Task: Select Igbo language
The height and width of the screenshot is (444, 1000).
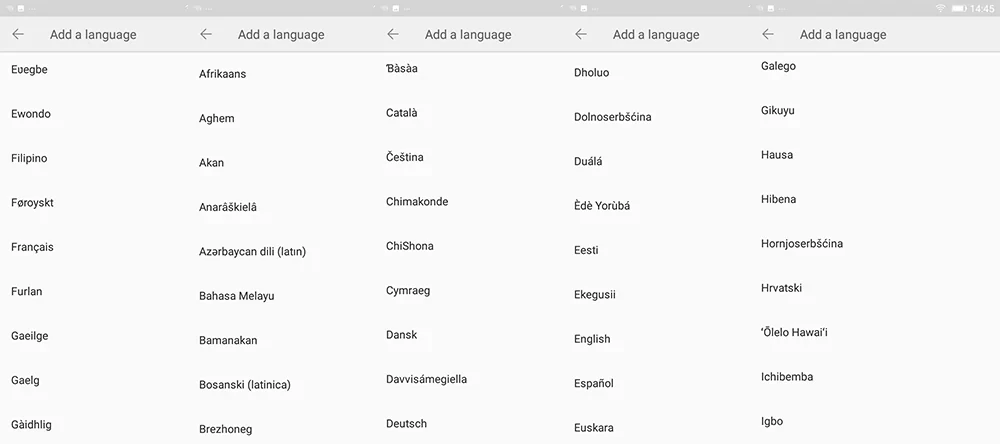Action: [x=772, y=421]
